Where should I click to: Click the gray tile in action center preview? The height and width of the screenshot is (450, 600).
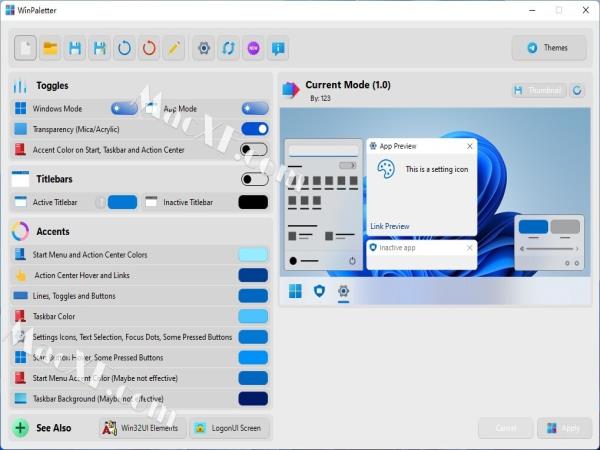click(565, 226)
